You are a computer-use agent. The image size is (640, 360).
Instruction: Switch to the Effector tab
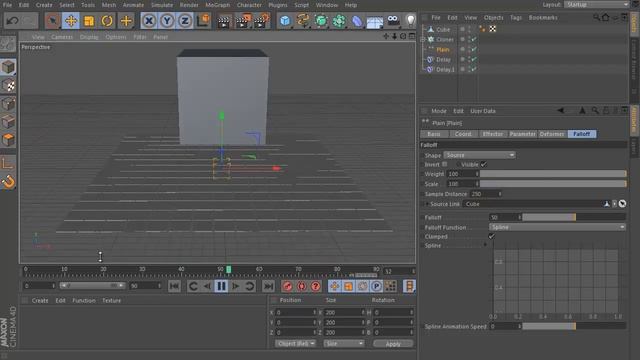493,134
